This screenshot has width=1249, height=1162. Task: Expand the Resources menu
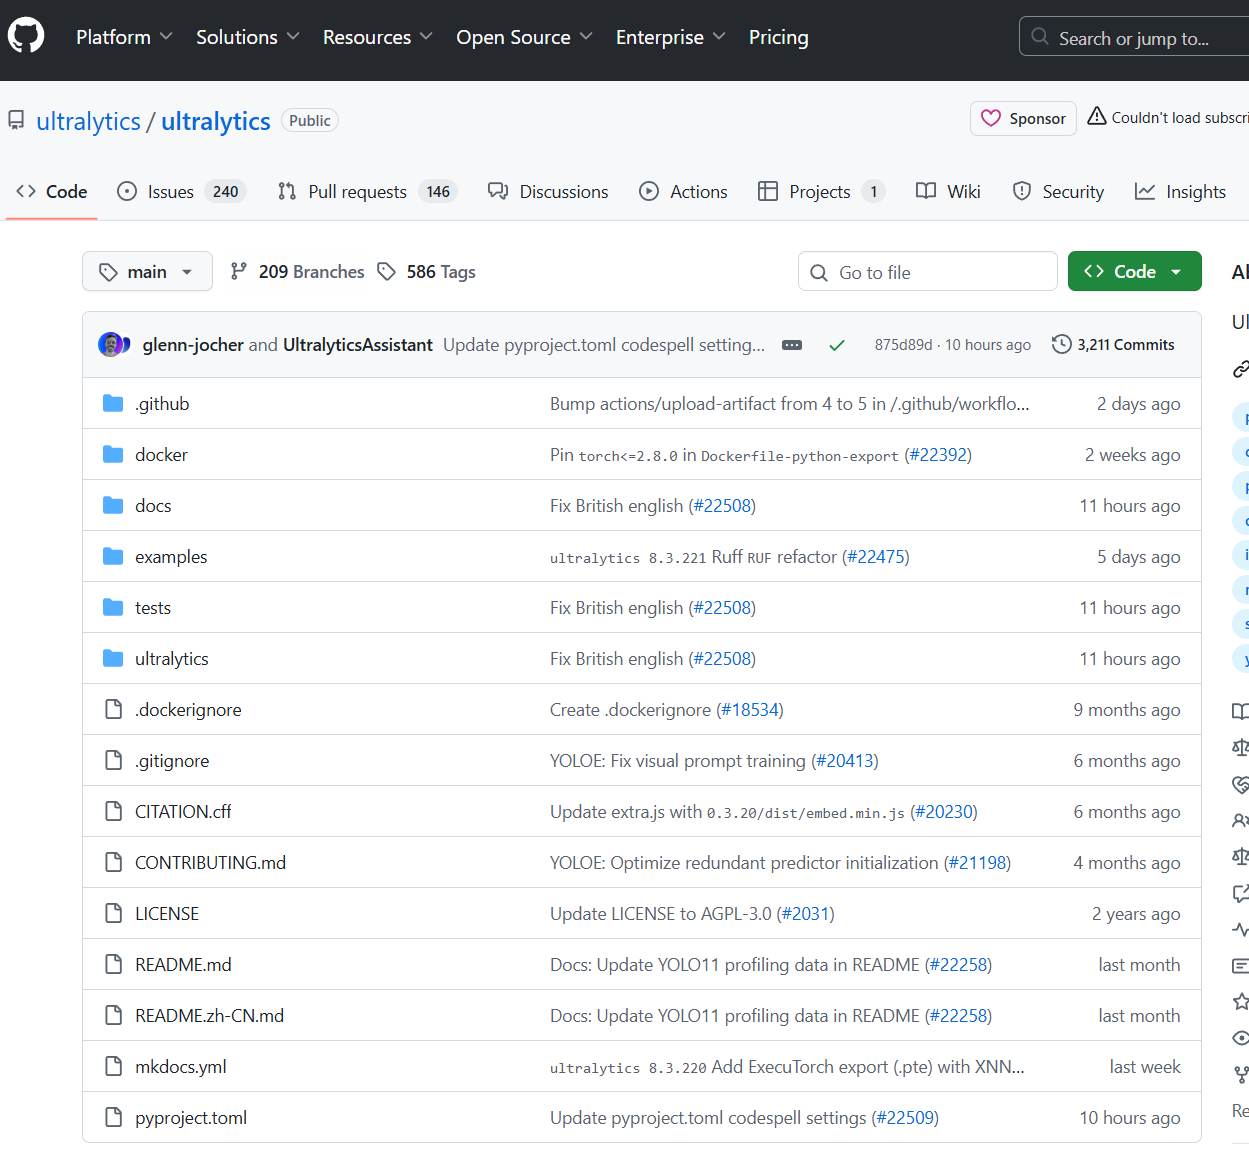pyautogui.click(x=377, y=37)
